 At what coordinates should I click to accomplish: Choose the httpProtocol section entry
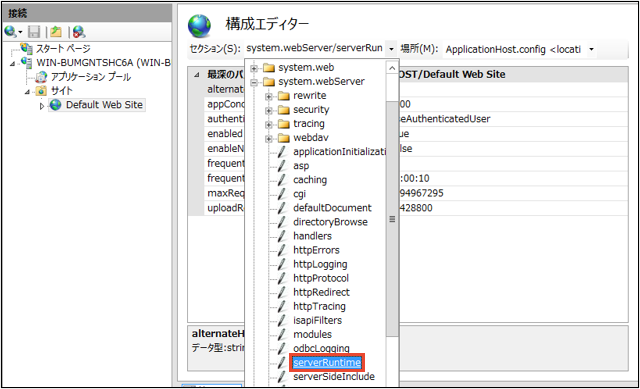pos(321,278)
